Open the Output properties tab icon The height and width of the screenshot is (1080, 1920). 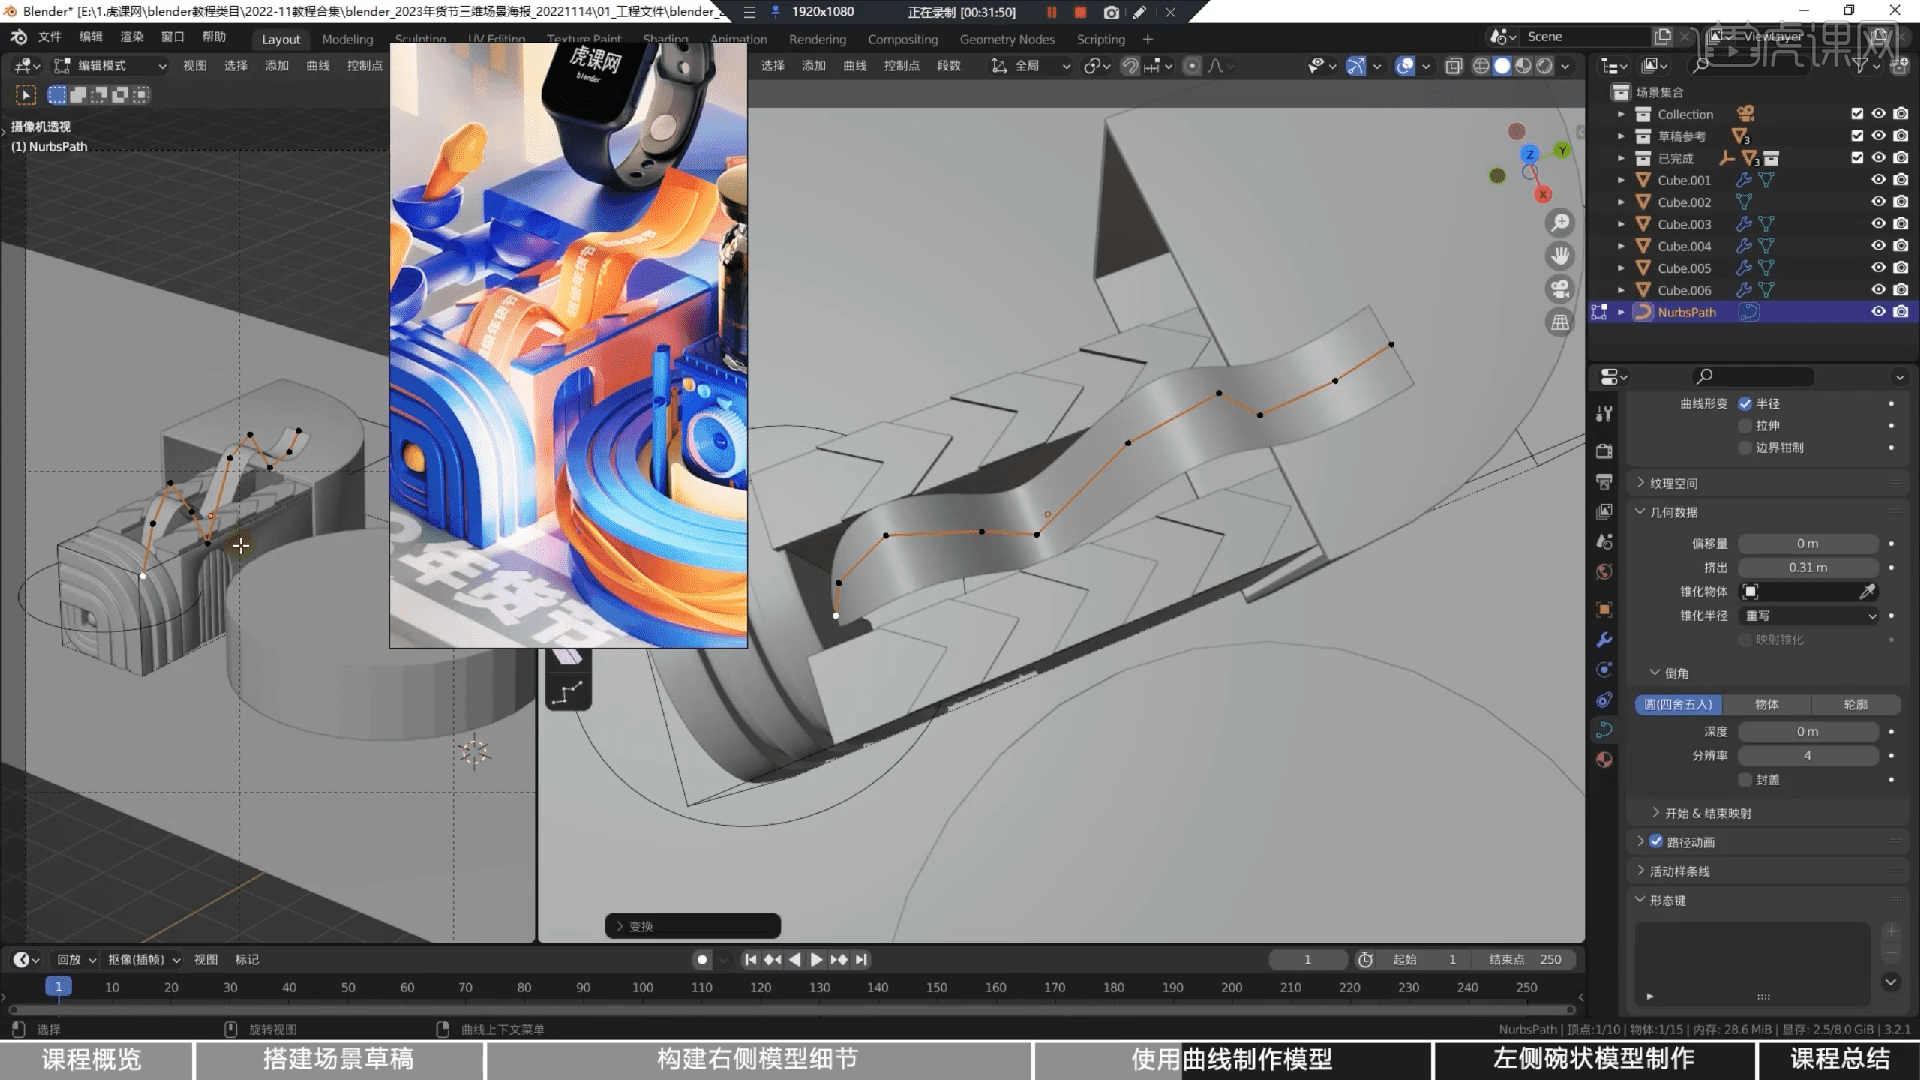[1604, 481]
